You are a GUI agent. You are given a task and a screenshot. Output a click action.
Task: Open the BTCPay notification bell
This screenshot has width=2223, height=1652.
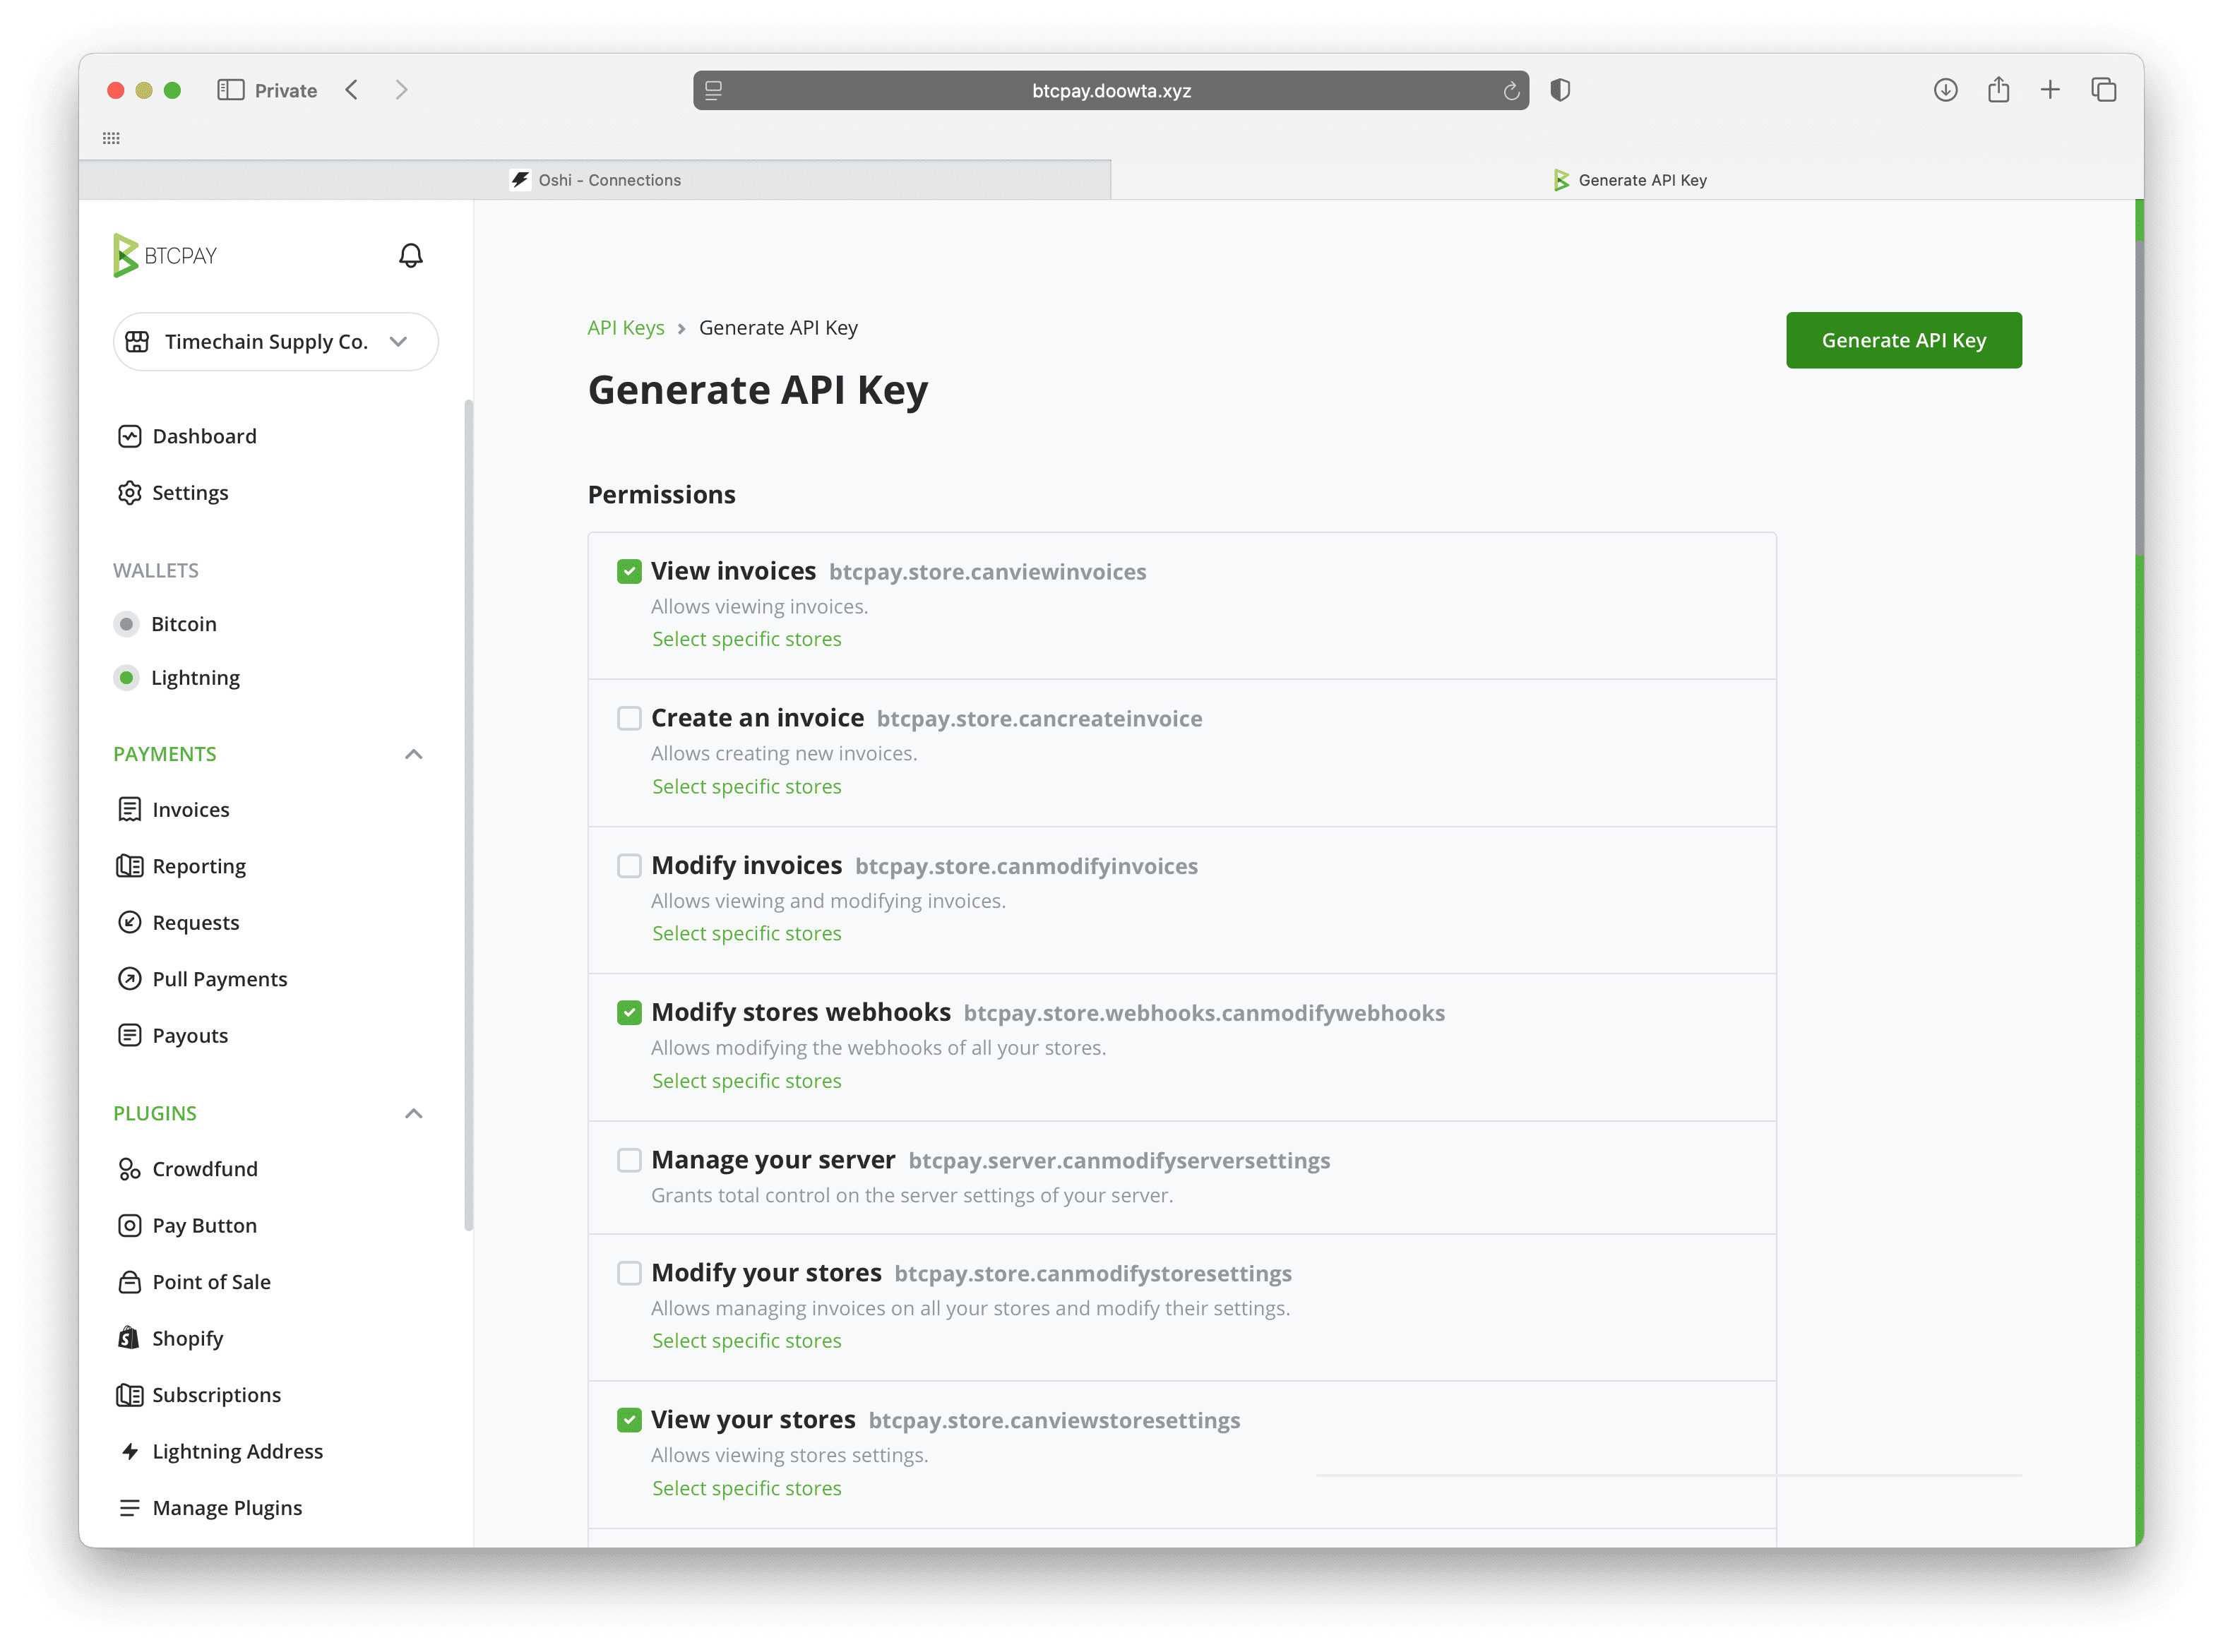tap(410, 255)
